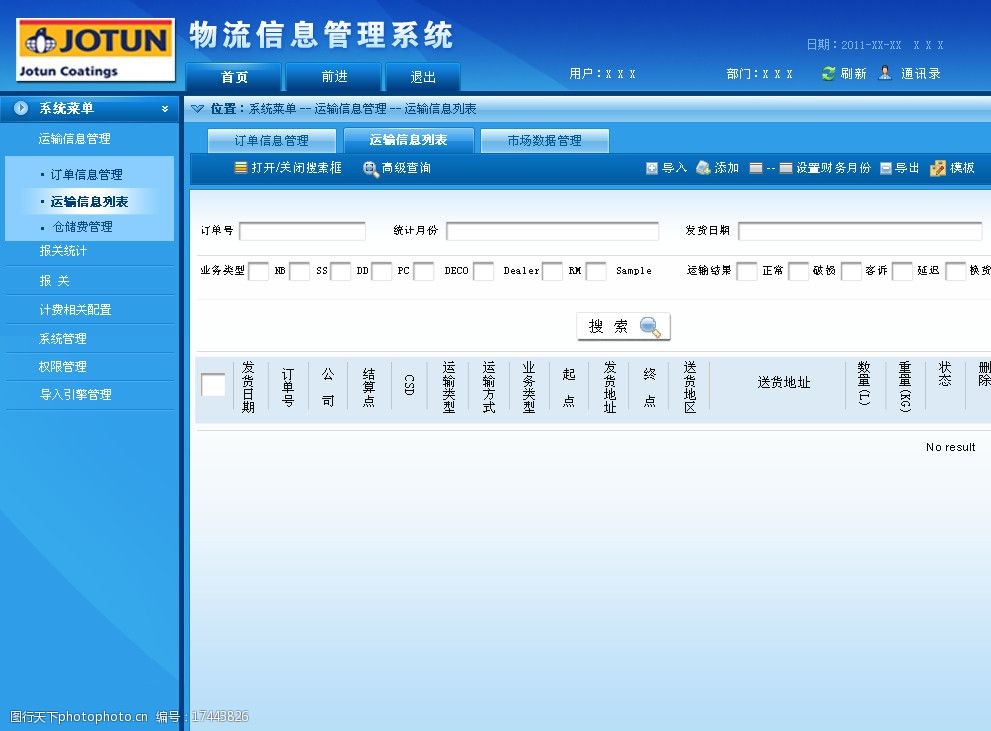
Task: Check the box immediately left of DECO
Action: 424,271
